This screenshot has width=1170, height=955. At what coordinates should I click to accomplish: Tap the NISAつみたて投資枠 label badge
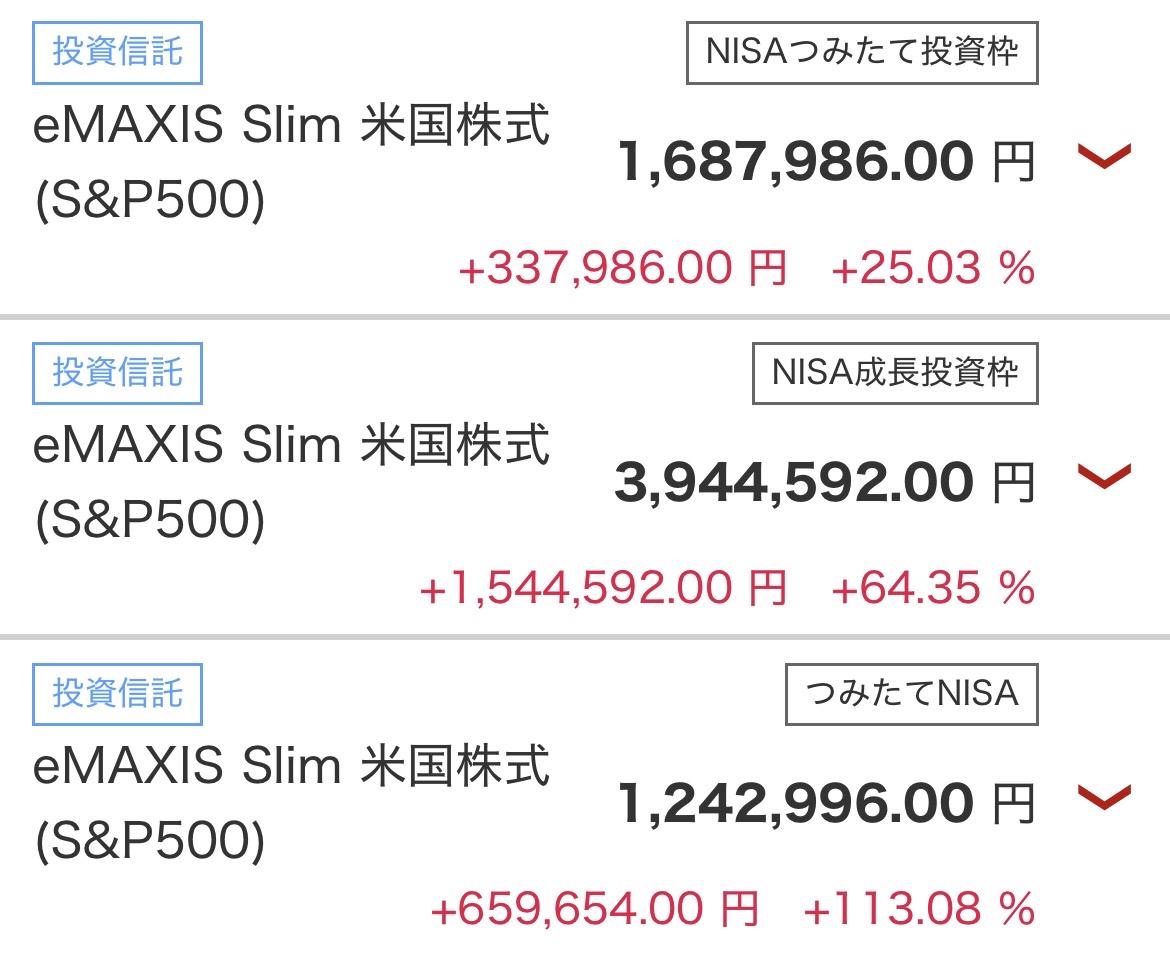coord(862,52)
